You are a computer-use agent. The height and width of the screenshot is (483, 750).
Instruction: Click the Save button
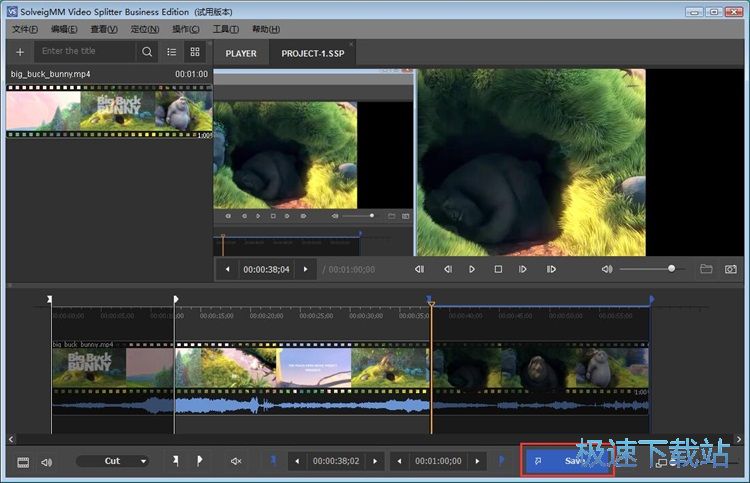pos(567,461)
